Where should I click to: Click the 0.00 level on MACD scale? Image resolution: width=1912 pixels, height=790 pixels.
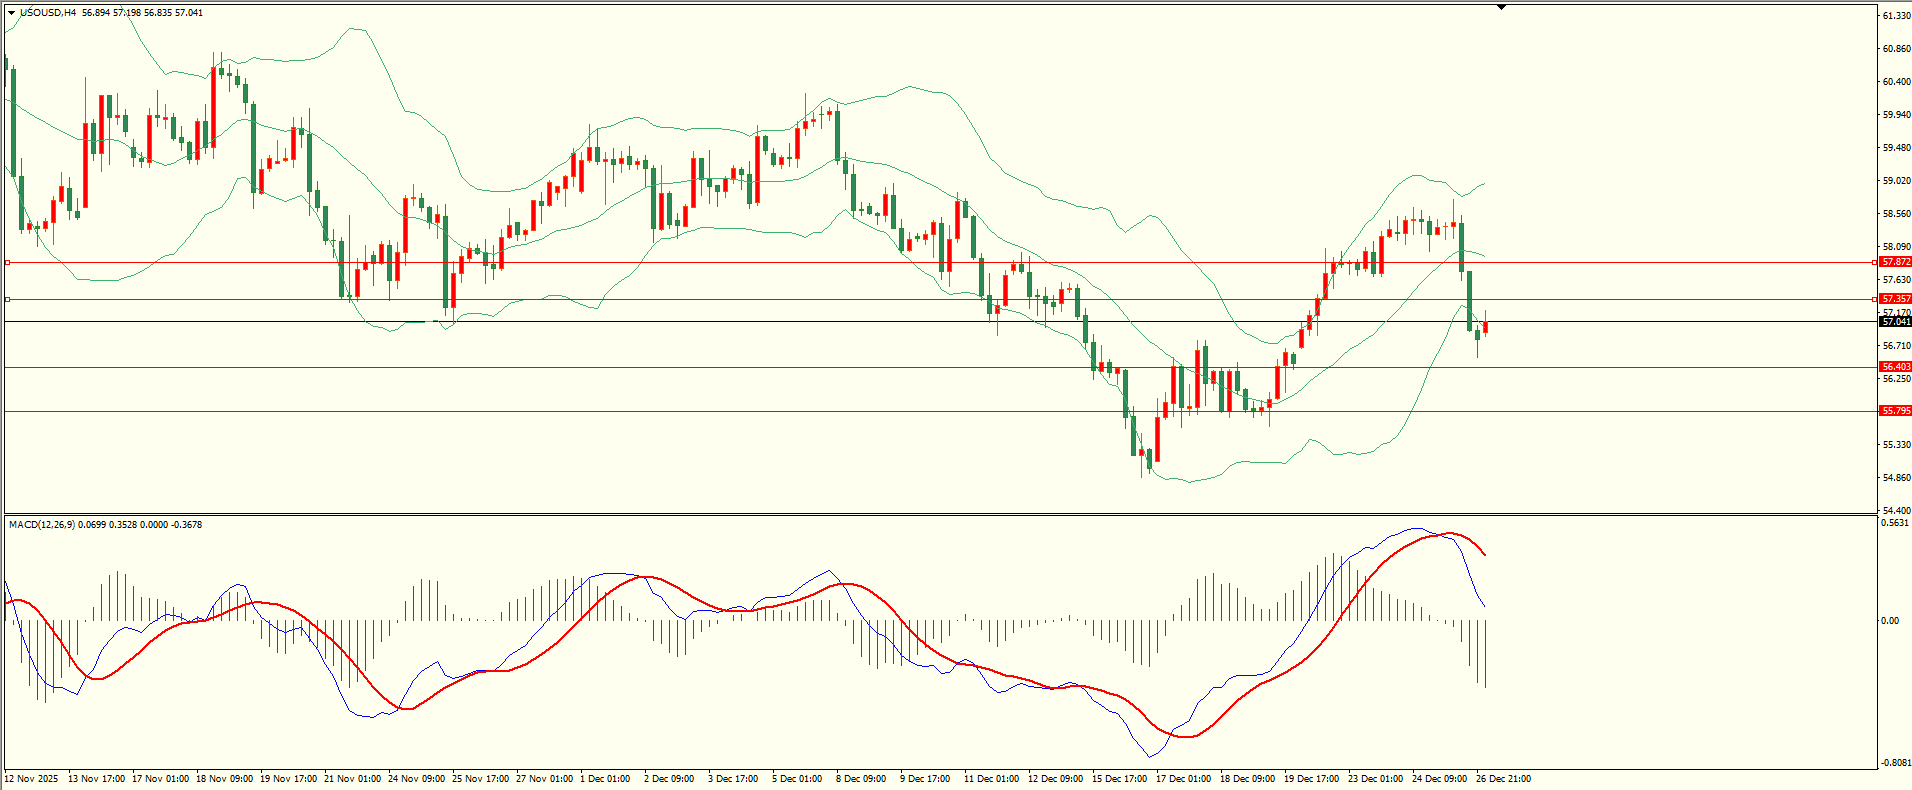[1889, 621]
